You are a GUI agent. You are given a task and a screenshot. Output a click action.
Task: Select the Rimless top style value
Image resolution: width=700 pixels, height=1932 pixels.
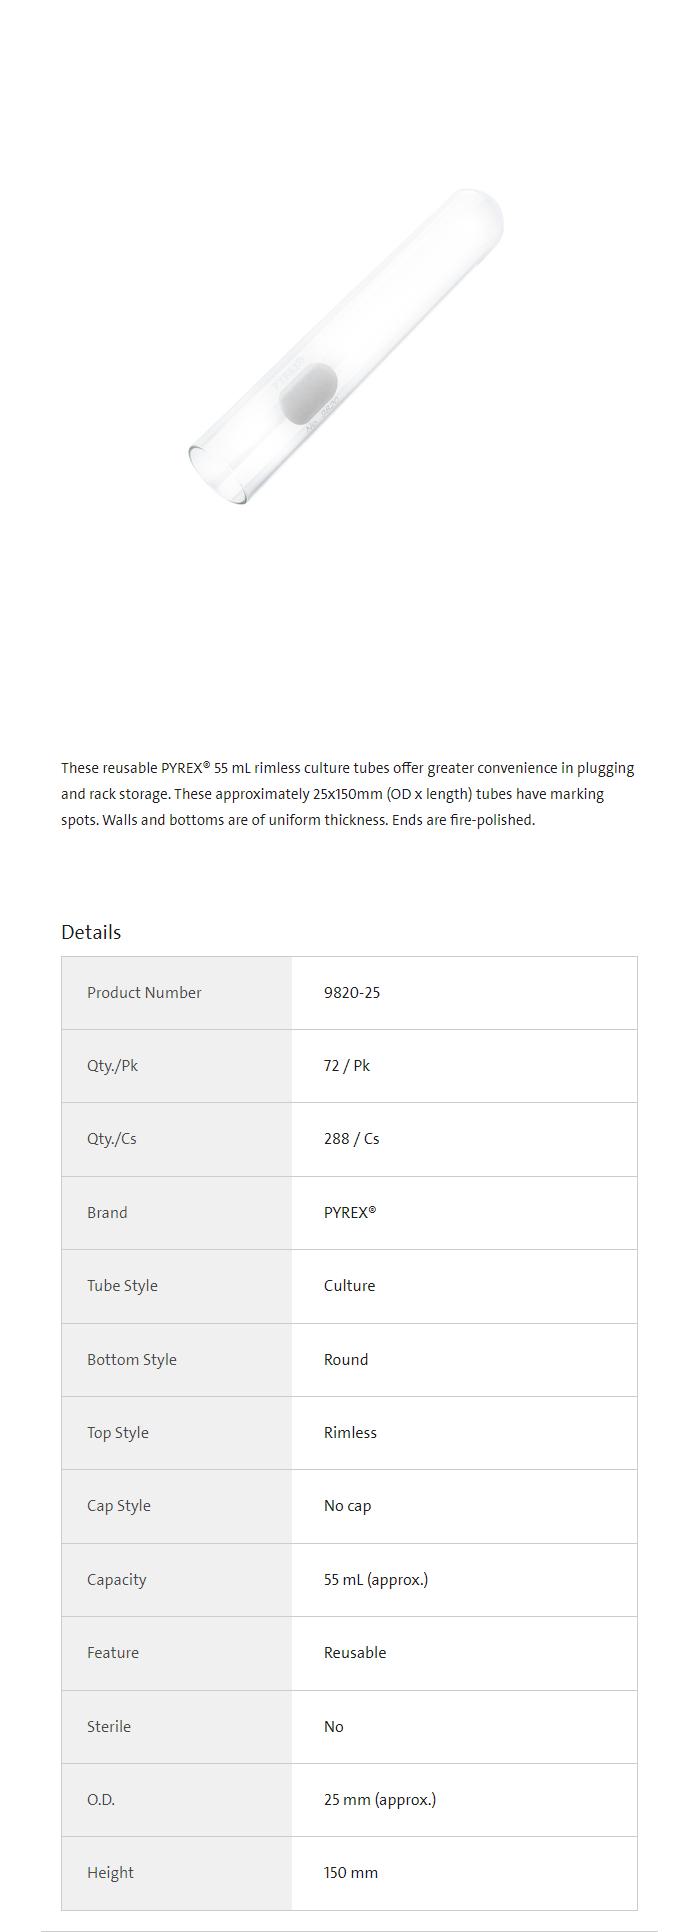[x=350, y=1433]
